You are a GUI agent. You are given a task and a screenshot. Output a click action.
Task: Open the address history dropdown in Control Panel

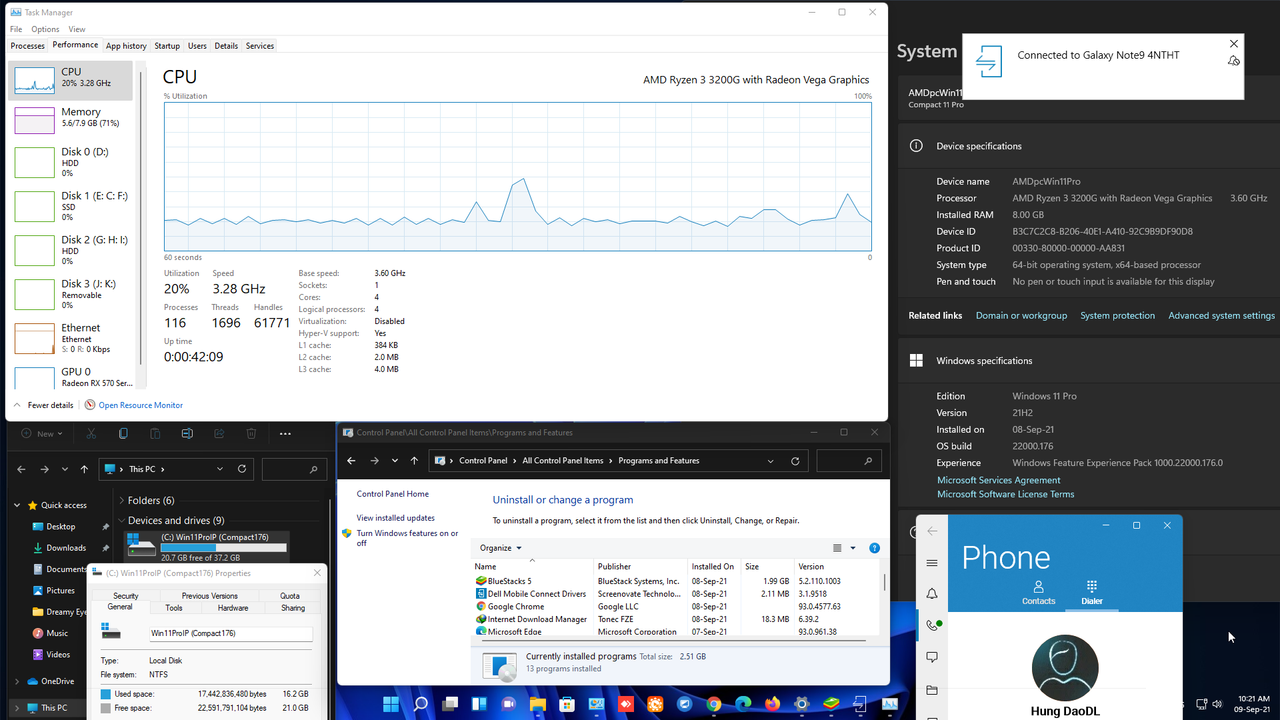pos(770,461)
